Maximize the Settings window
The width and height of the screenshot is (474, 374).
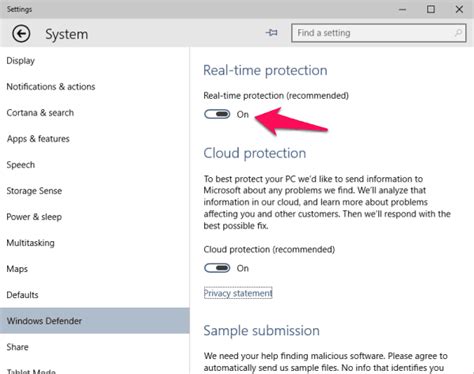pos(431,9)
